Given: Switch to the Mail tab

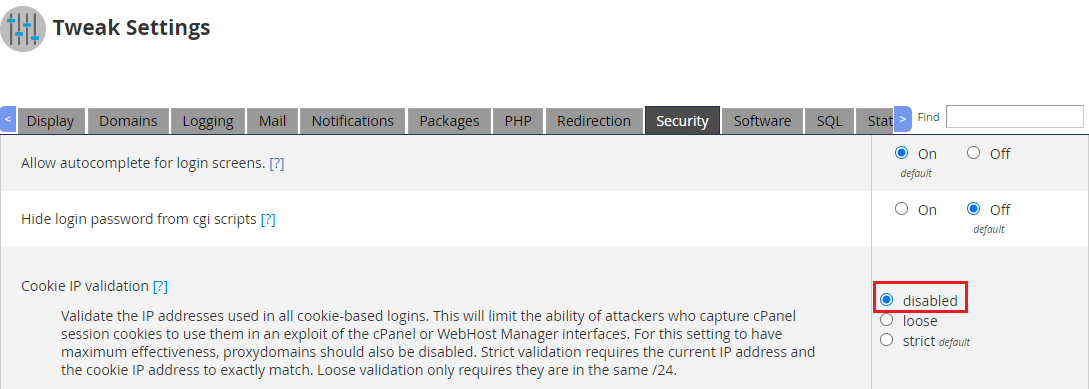Looking at the screenshot, I should pyautogui.click(x=272, y=121).
